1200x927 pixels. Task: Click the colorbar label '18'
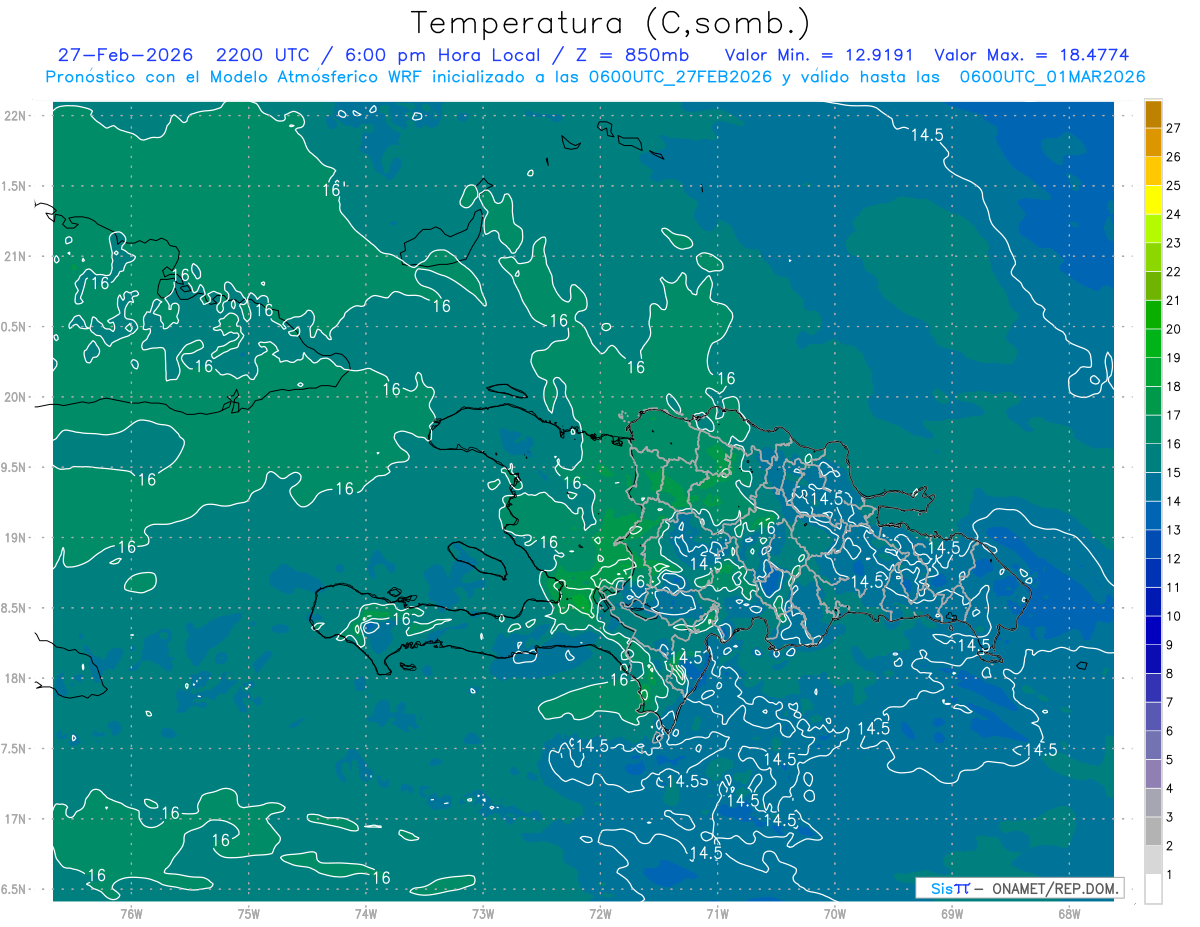[x=1174, y=387]
